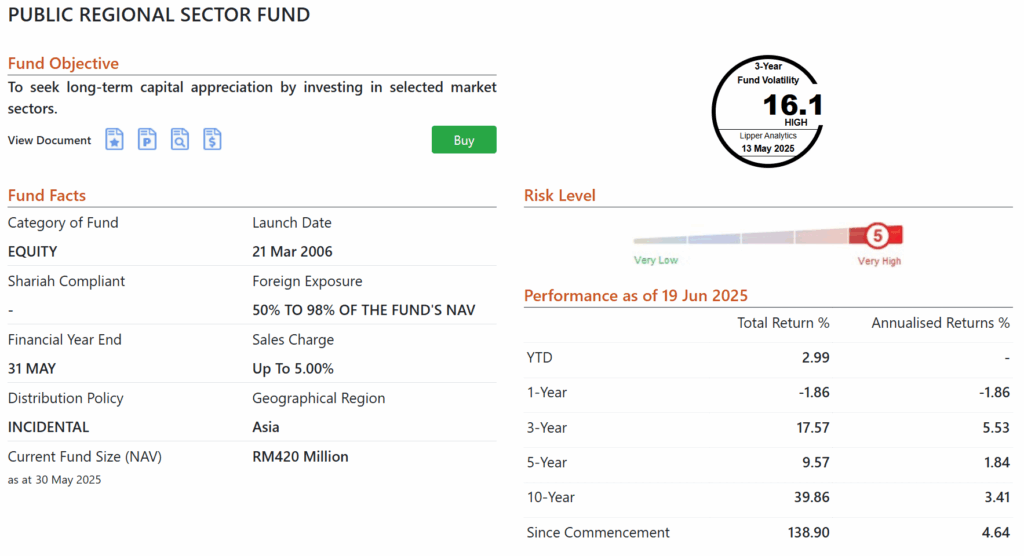Click the Very Low risk label

(x=656, y=261)
